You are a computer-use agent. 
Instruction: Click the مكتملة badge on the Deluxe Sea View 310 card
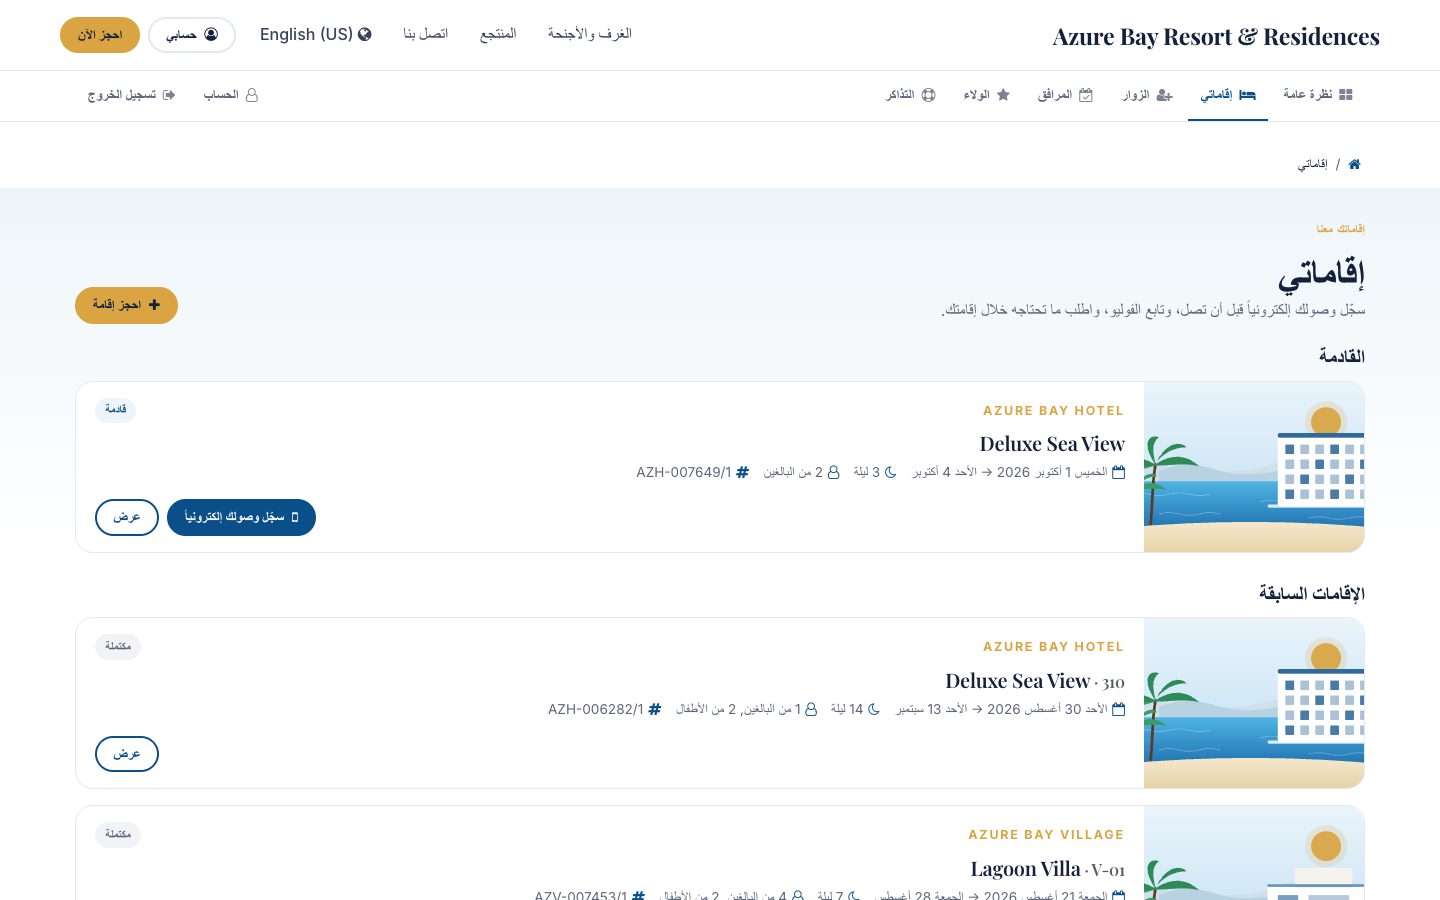(118, 647)
